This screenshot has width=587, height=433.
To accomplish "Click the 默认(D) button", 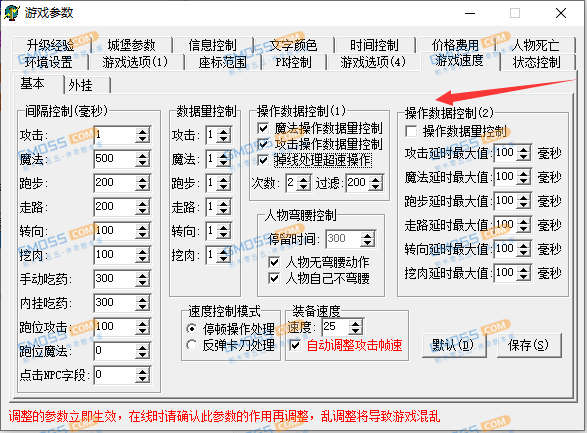I will pyautogui.click(x=453, y=345).
